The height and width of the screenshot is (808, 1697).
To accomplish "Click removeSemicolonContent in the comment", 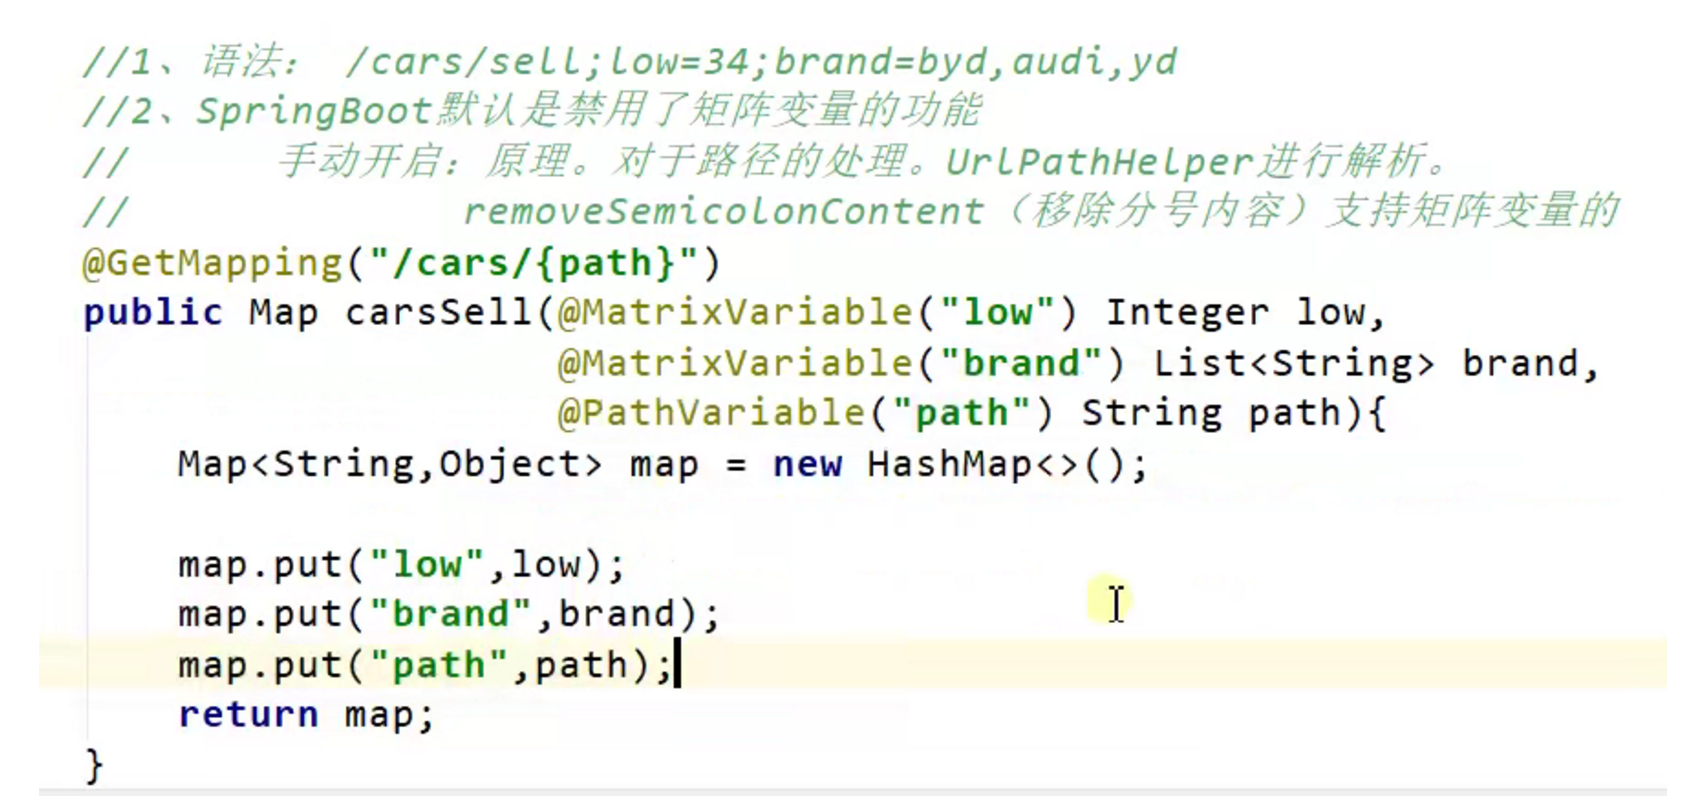I will click(x=723, y=211).
